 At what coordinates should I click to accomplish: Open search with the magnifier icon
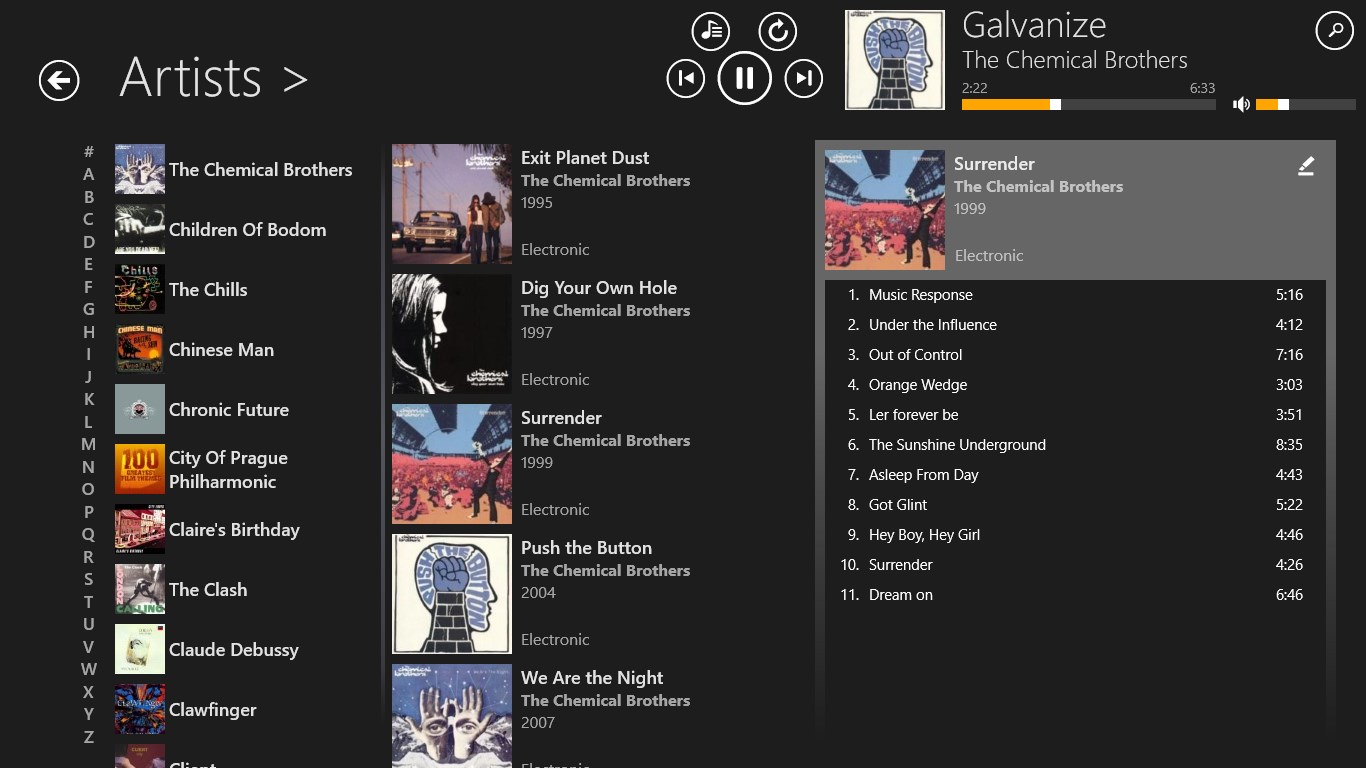pyautogui.click(x=1334, y=31)
